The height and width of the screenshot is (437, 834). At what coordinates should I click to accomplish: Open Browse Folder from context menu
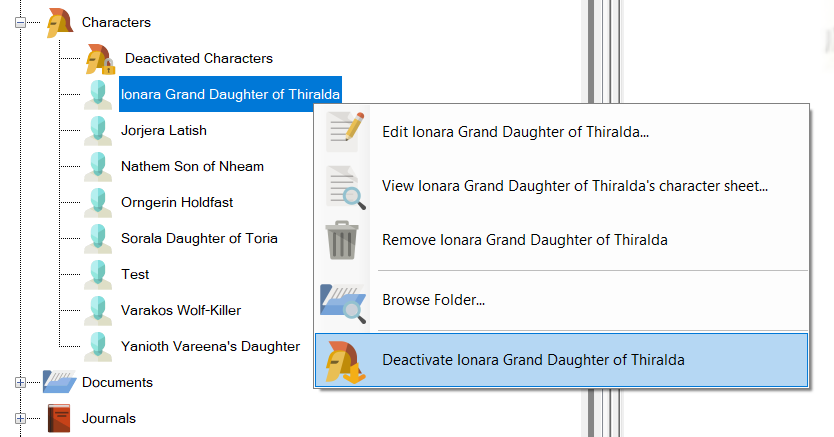tap(433, 300)
